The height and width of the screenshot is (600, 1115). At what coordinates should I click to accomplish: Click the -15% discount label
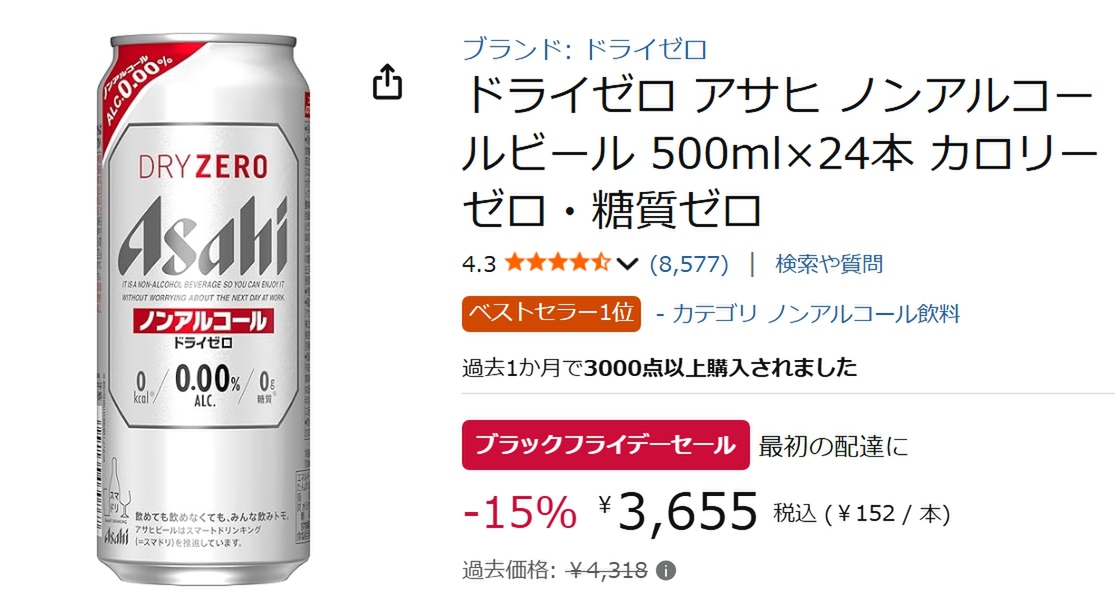point(519,512)
